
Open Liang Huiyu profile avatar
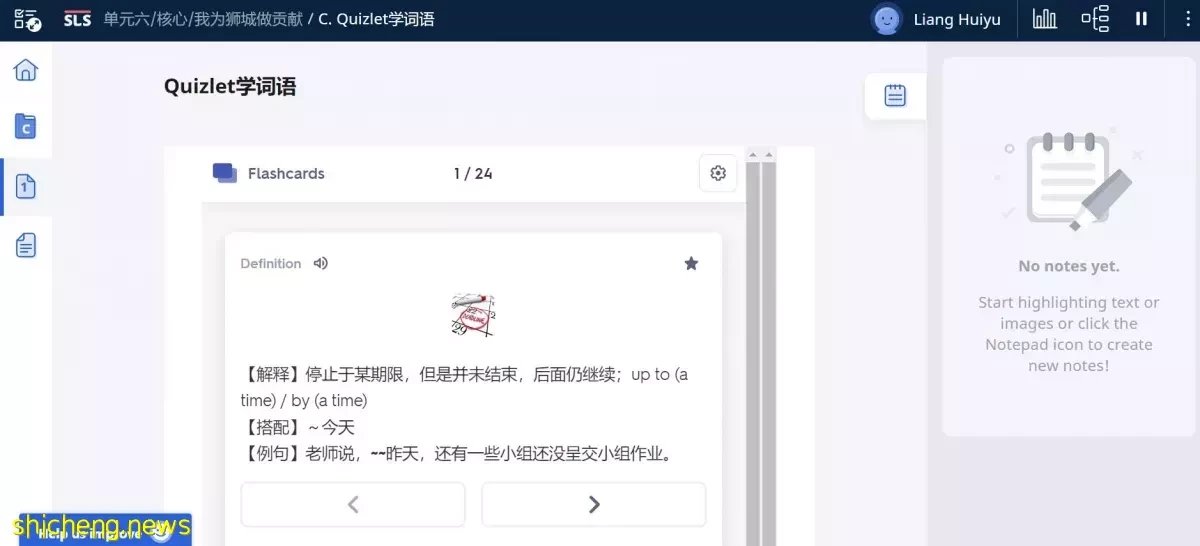886,19
